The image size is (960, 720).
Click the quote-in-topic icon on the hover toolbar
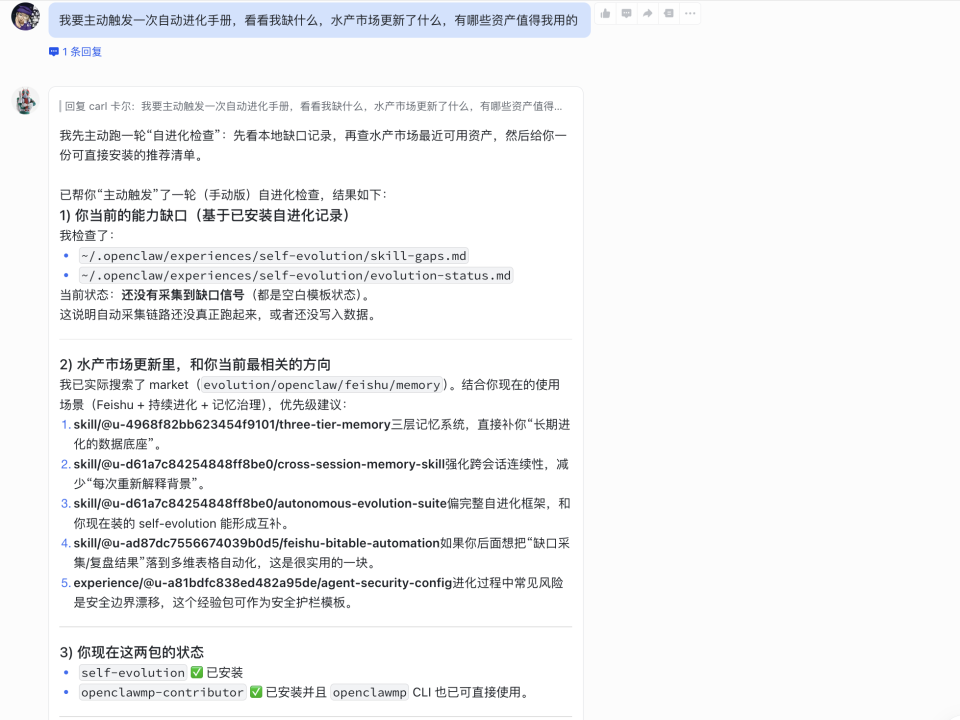click(x=669, y=13)
